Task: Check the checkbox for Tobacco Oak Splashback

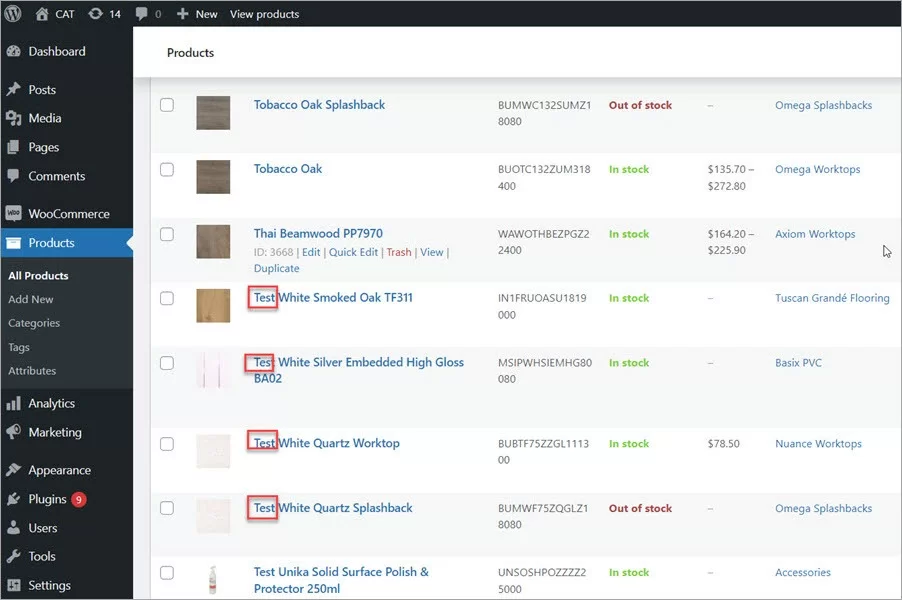Action: point(167,104)
